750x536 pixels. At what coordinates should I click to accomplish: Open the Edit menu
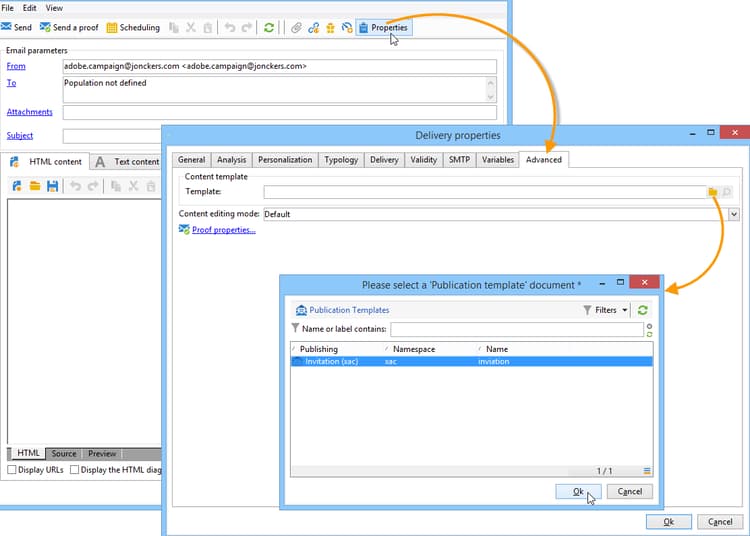(x=29, y=8)
